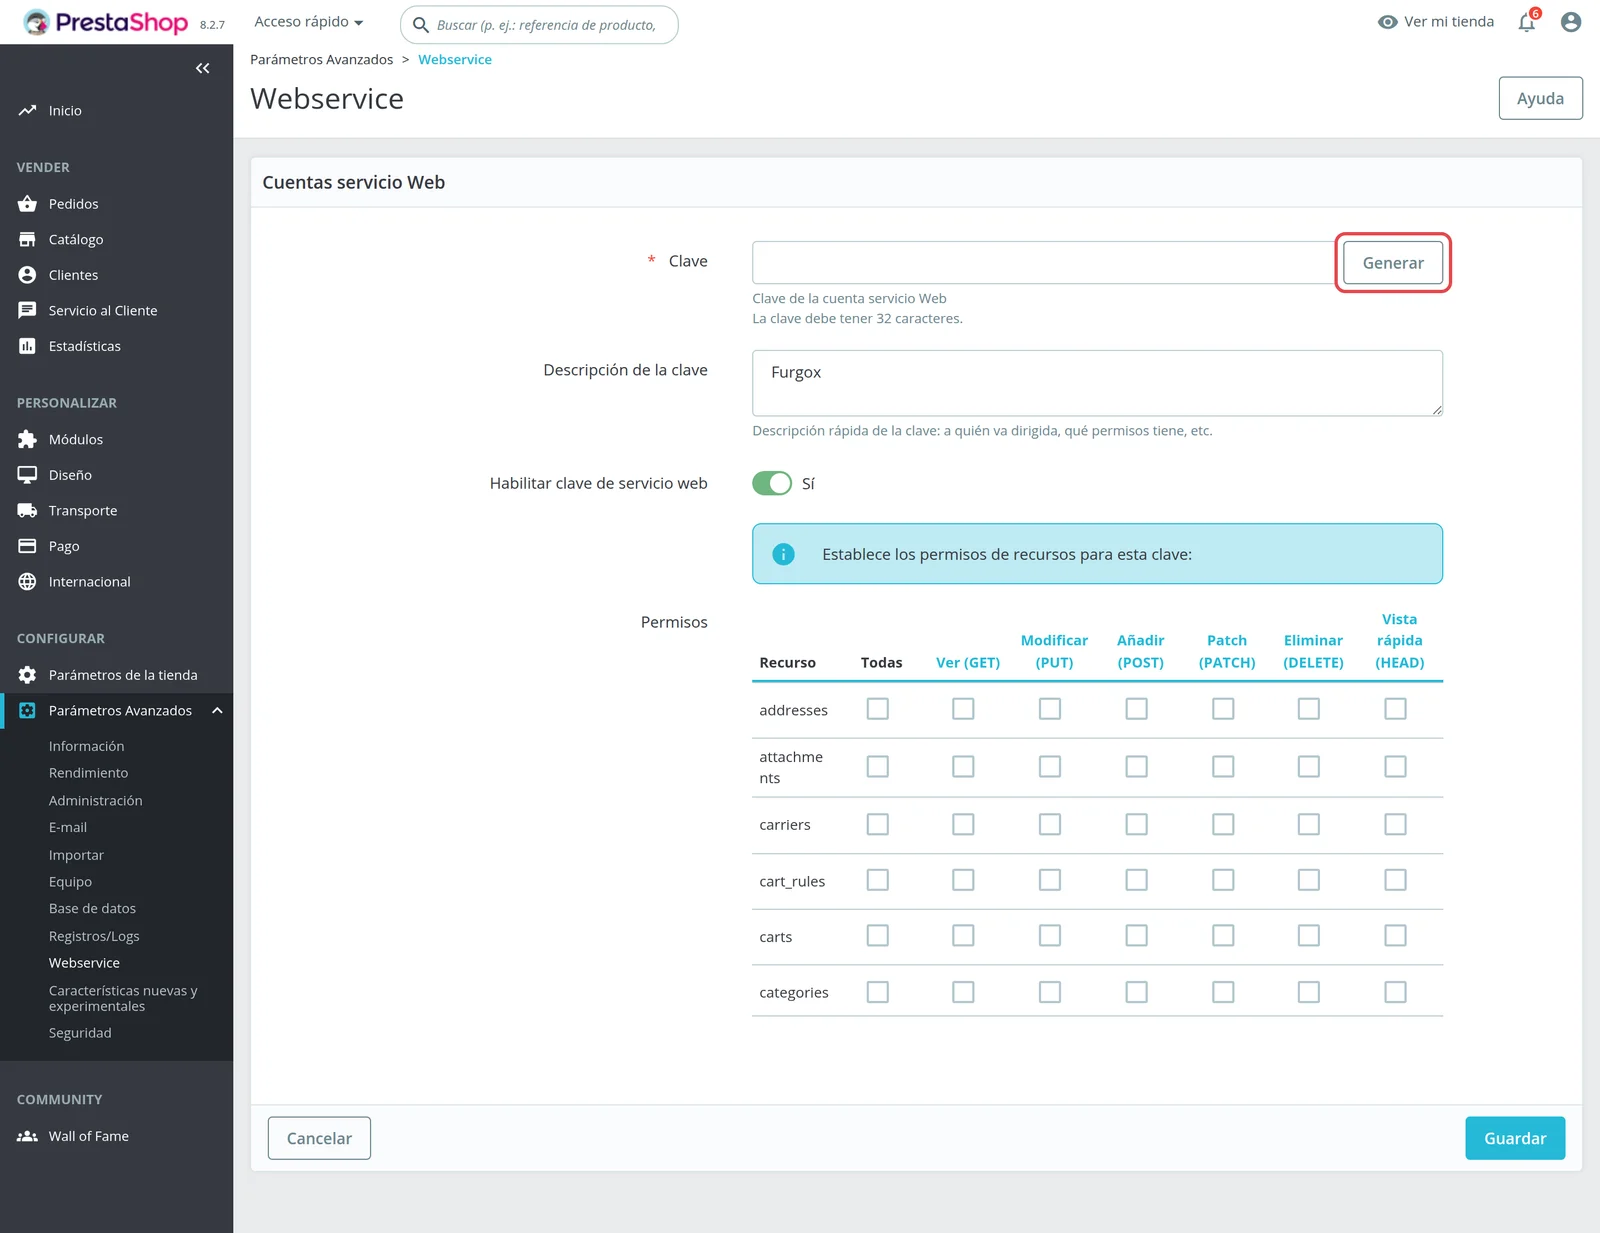The height and width of the screenshot is (1233, 1600).
Task: Click the info icon in permissions alert
Action: pos(784,554)
